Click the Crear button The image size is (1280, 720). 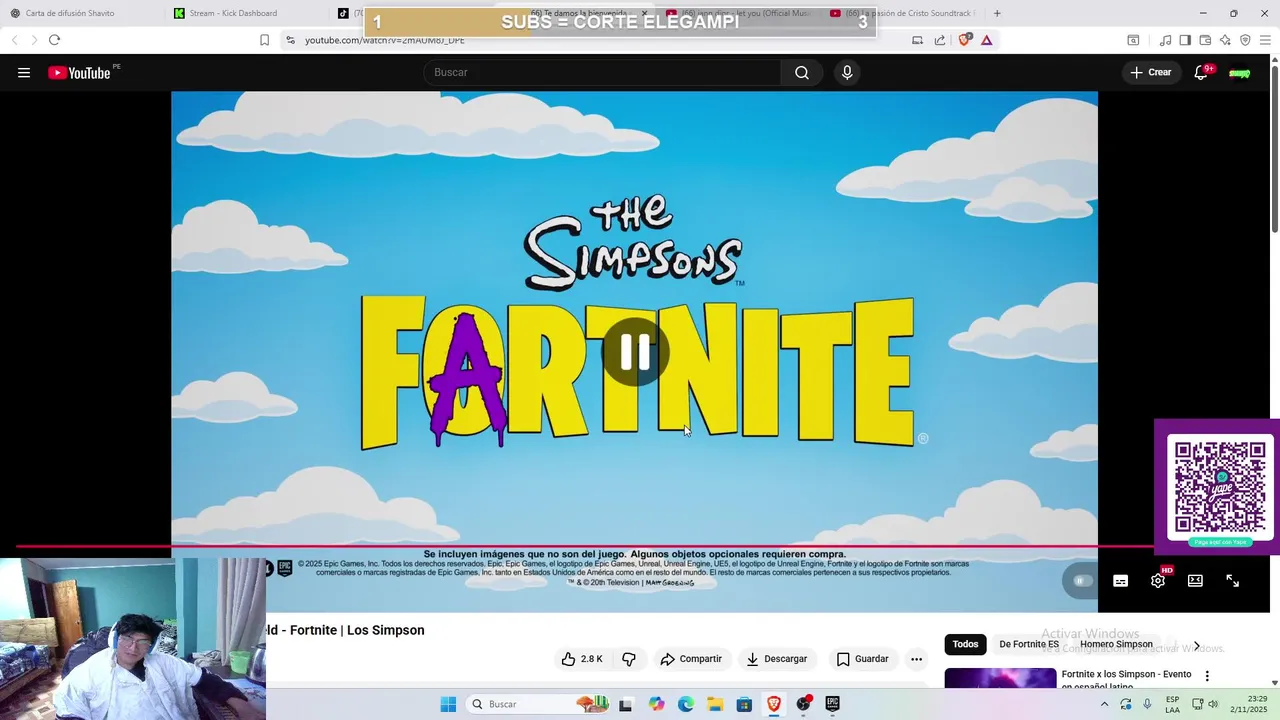1151,72
